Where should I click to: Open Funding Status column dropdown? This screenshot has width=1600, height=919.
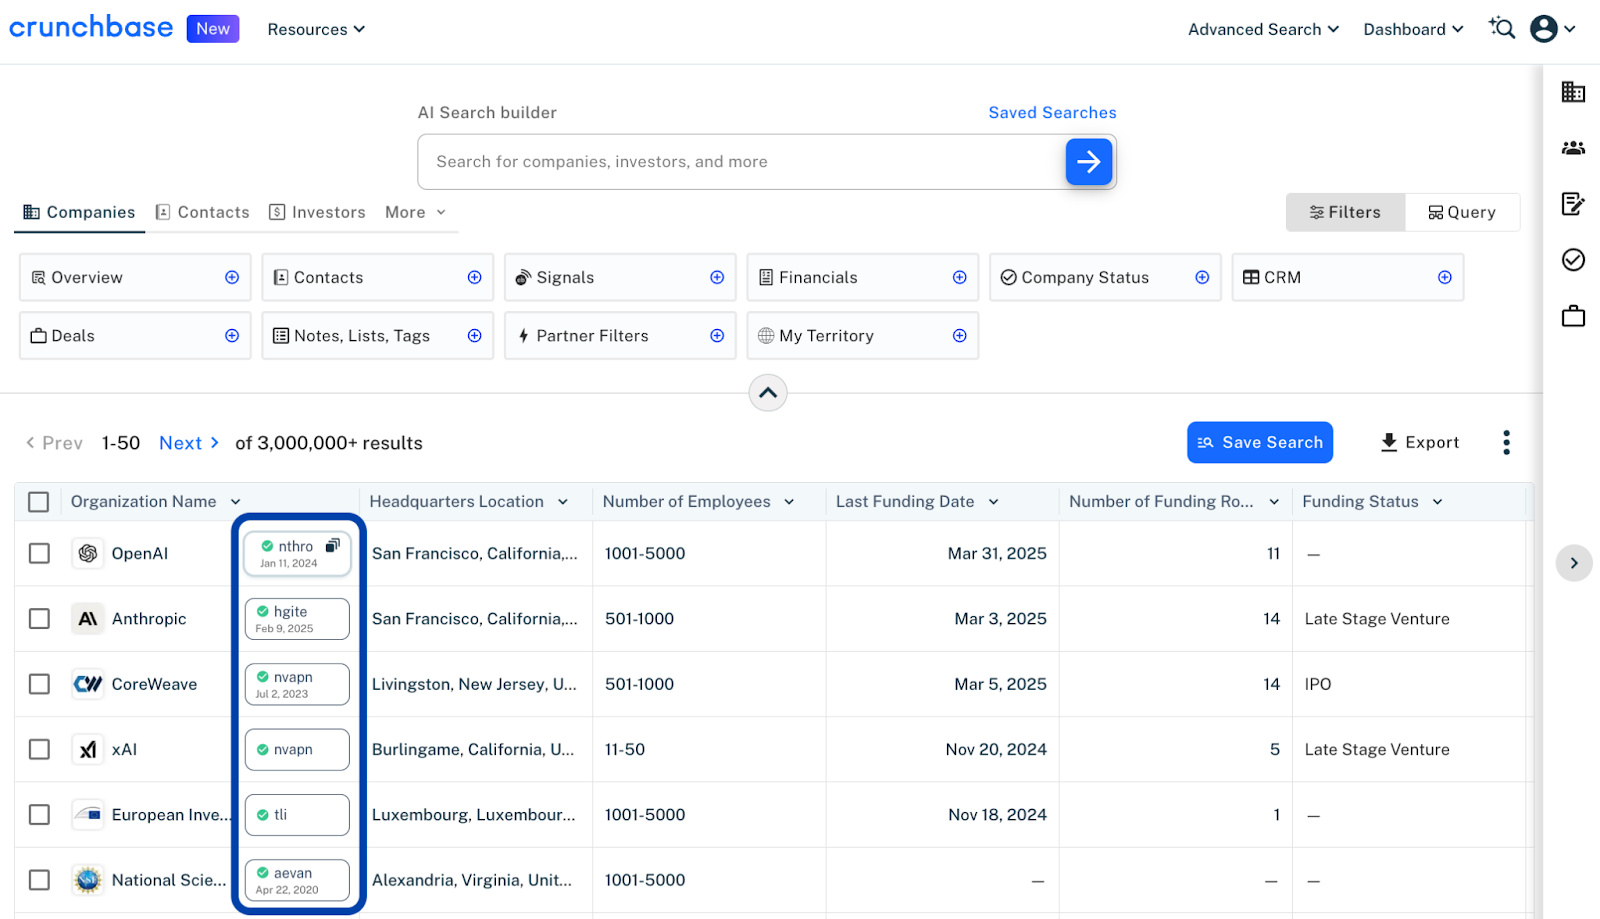point(1437,502)
